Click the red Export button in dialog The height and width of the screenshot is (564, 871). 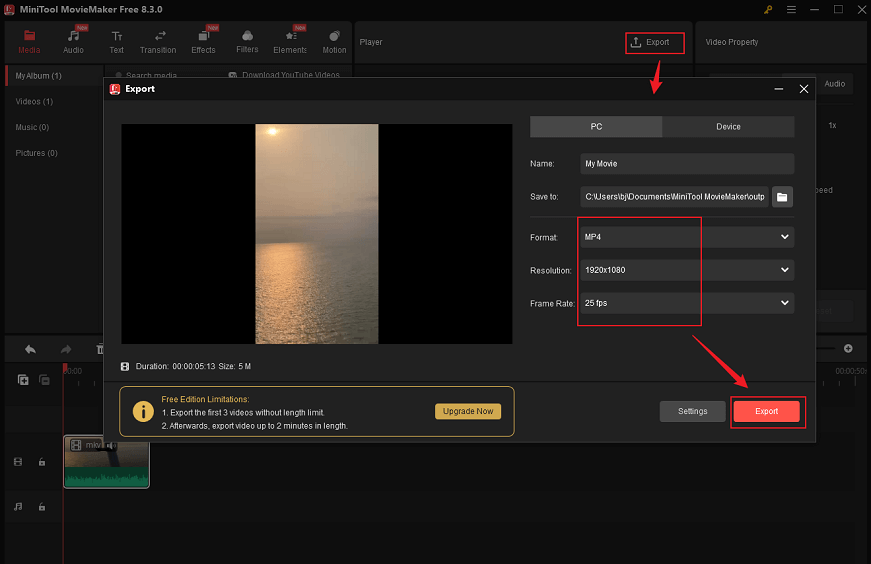(x=767, y=411)
